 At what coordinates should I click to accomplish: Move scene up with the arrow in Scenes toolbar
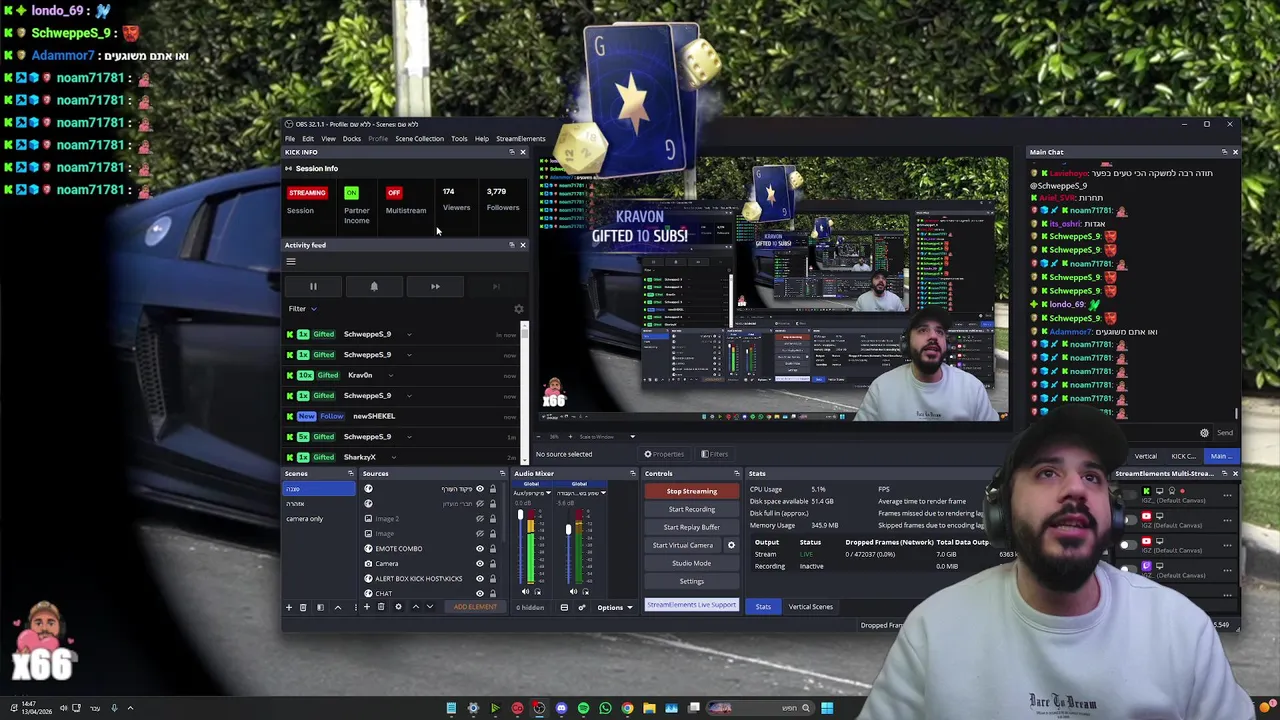tap(338, 607)
